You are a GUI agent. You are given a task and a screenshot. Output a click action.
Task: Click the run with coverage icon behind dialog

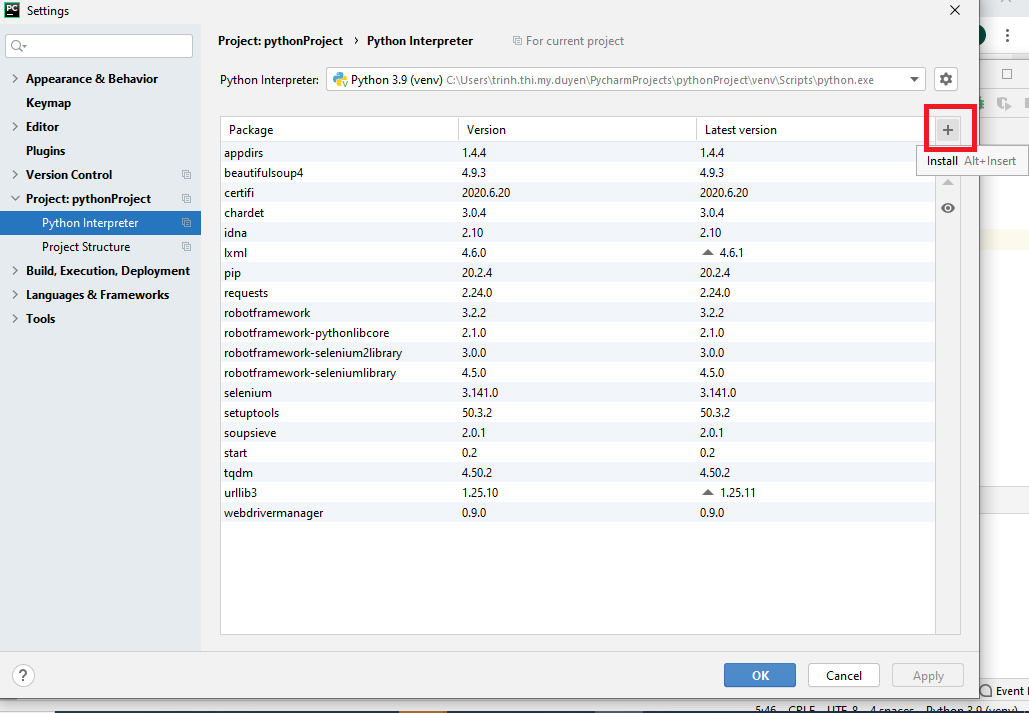tap(1003, 104)
